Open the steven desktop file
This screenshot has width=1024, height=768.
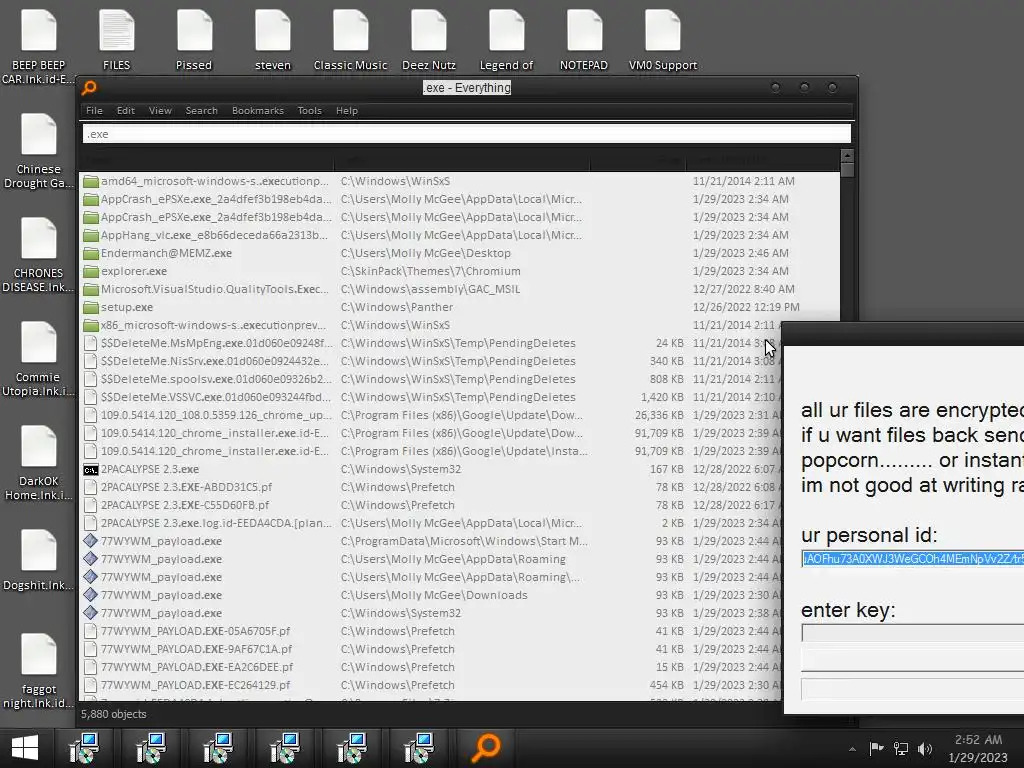(272, 40)
